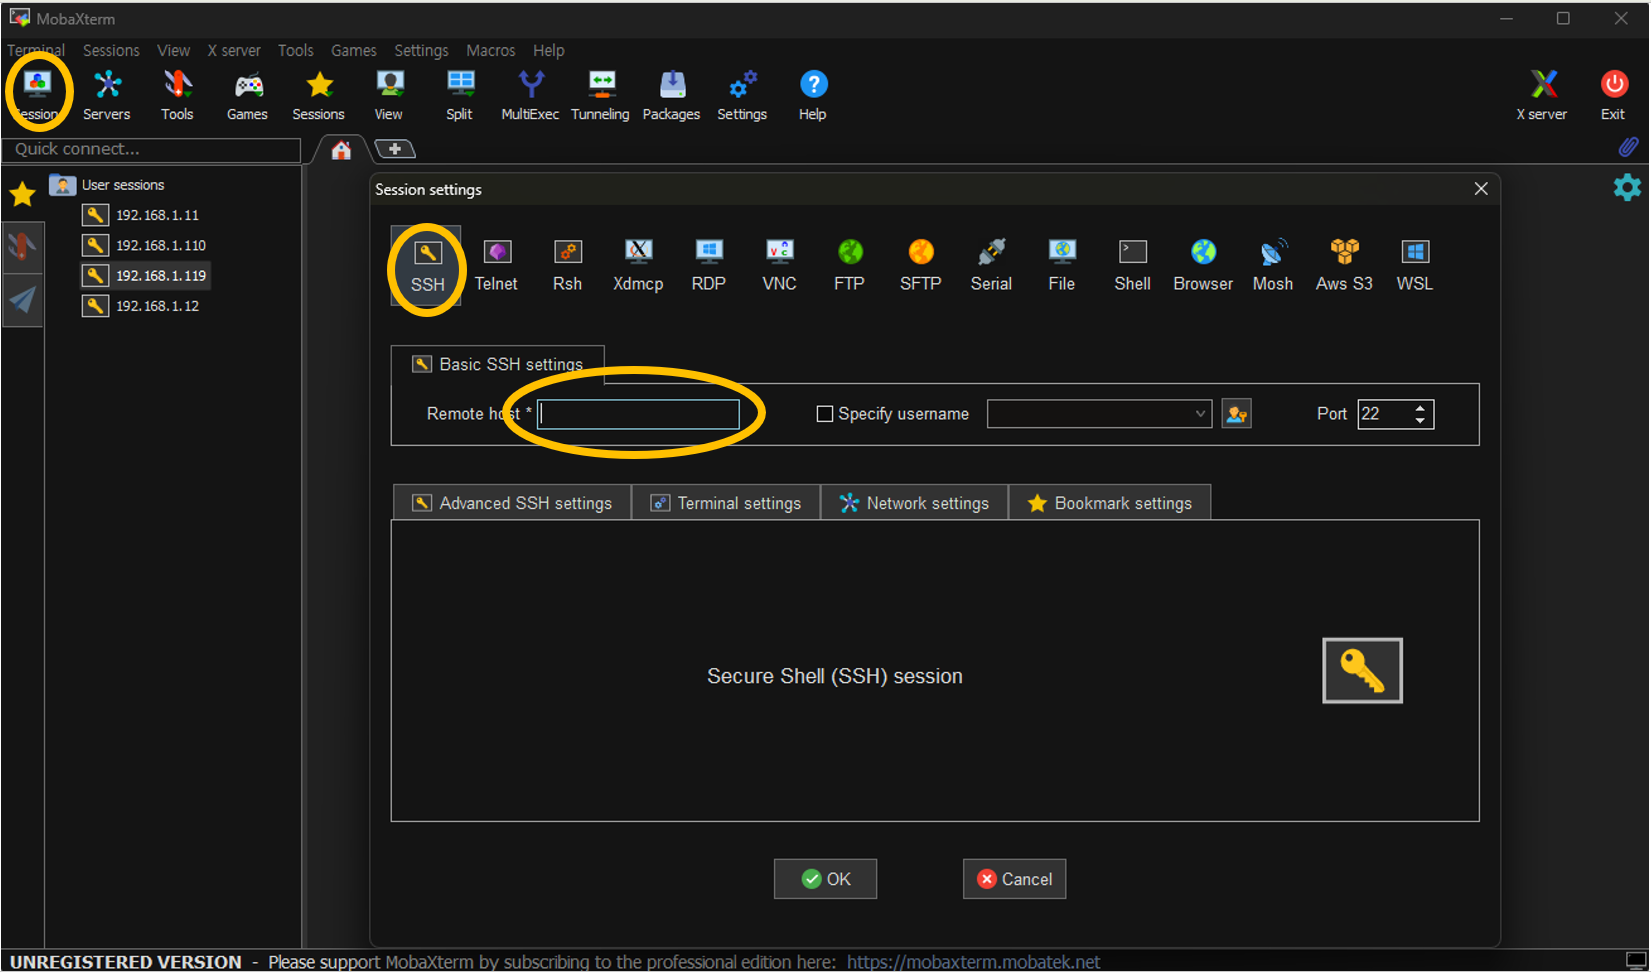Open the Servers toolbar icon
1651x972 pixels.
pos(107,96)
